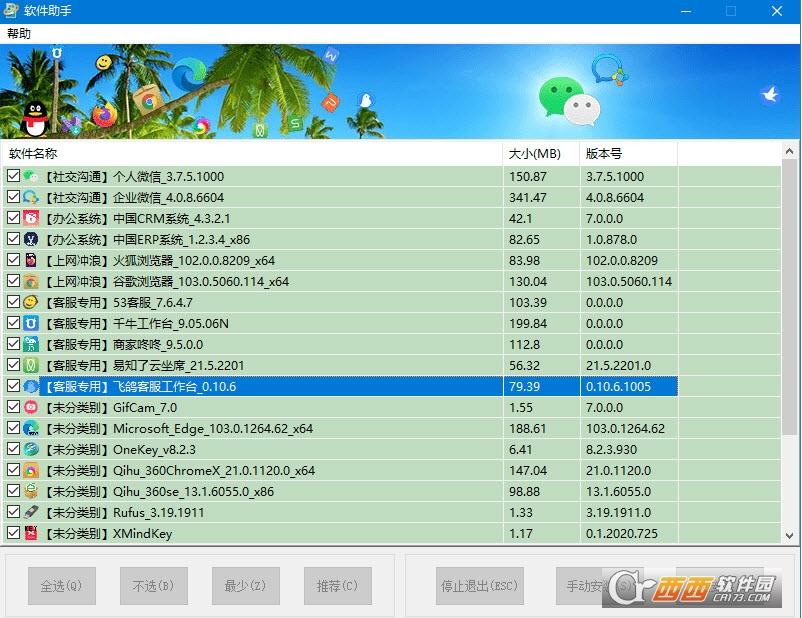Select the 谷歌浏览器_103.0.5060.114_x64 row text
802x618 pixels.
pyautogui.click(x=200, y=281)
